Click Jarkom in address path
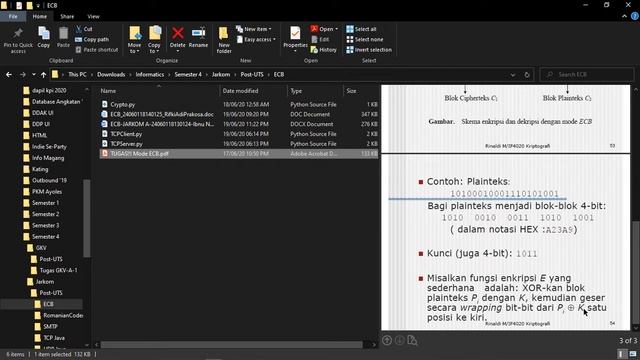 tap(221, 75)
